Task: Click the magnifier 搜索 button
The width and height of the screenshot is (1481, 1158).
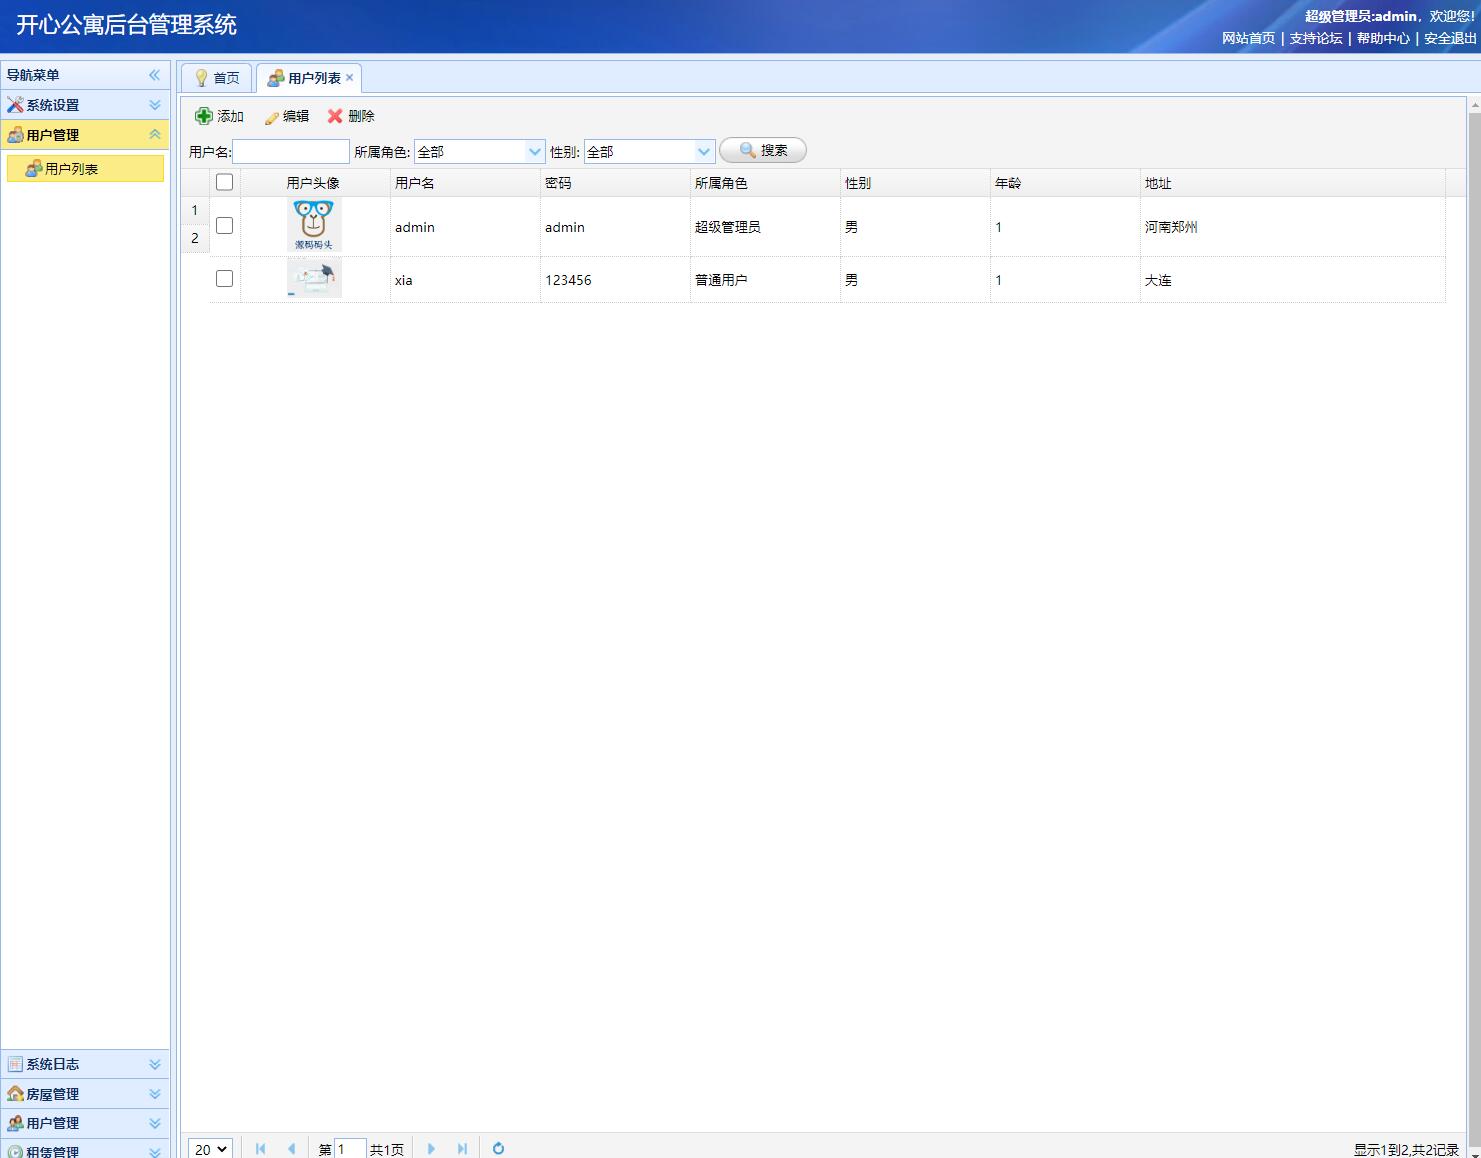Action: click(x=763, y=150)
